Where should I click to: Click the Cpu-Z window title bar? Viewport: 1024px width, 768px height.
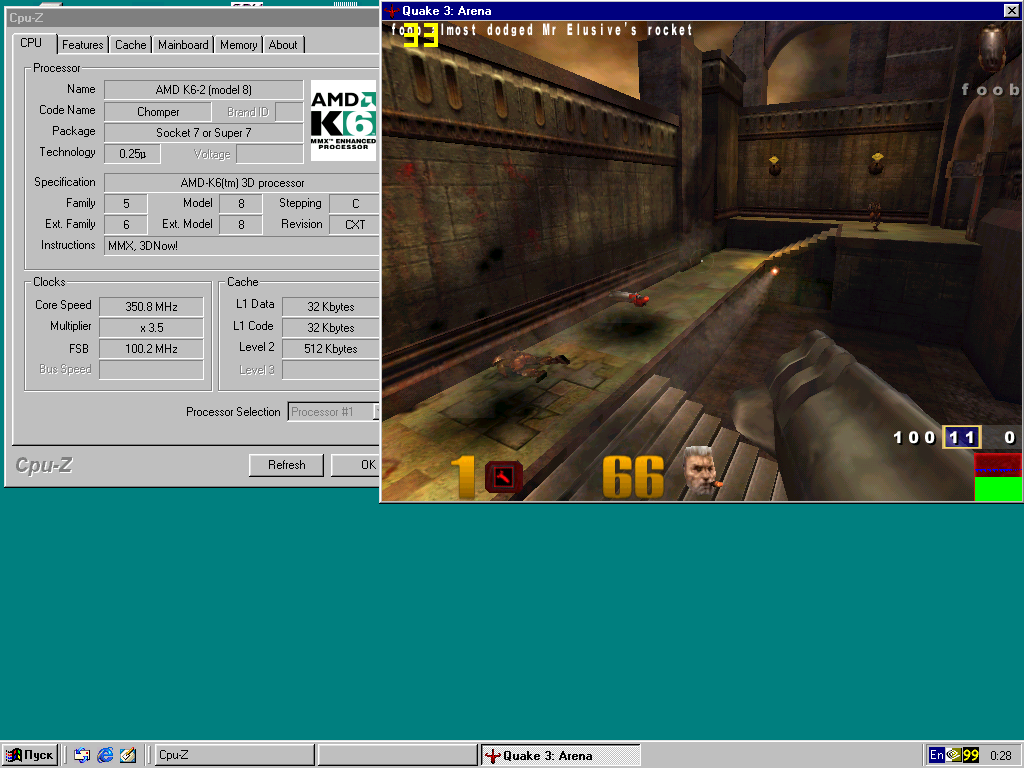[193, 18]
